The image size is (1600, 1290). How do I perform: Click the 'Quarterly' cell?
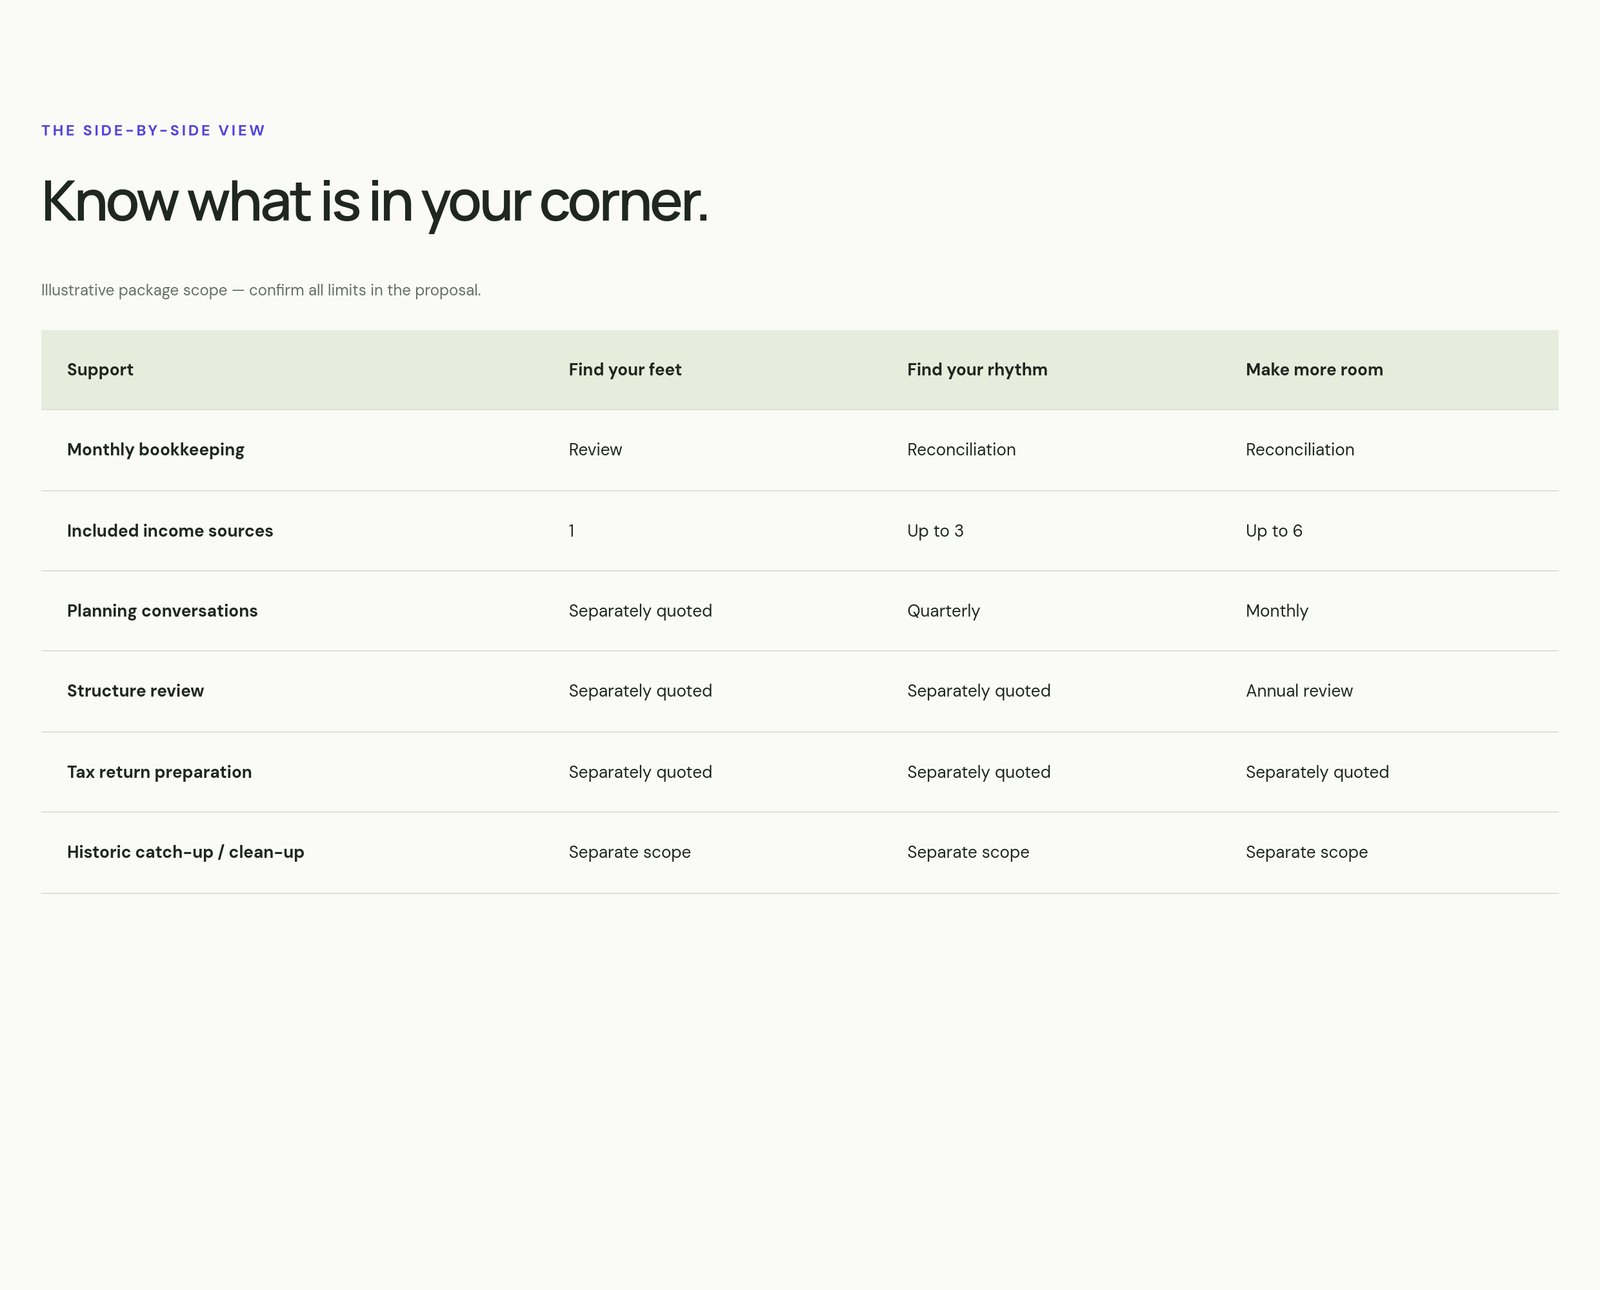(x=943, y=611)
